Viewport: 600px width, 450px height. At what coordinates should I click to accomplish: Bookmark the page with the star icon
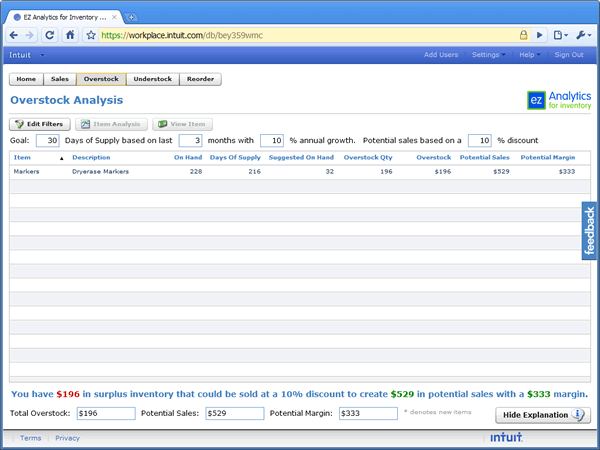click(91, 35)
